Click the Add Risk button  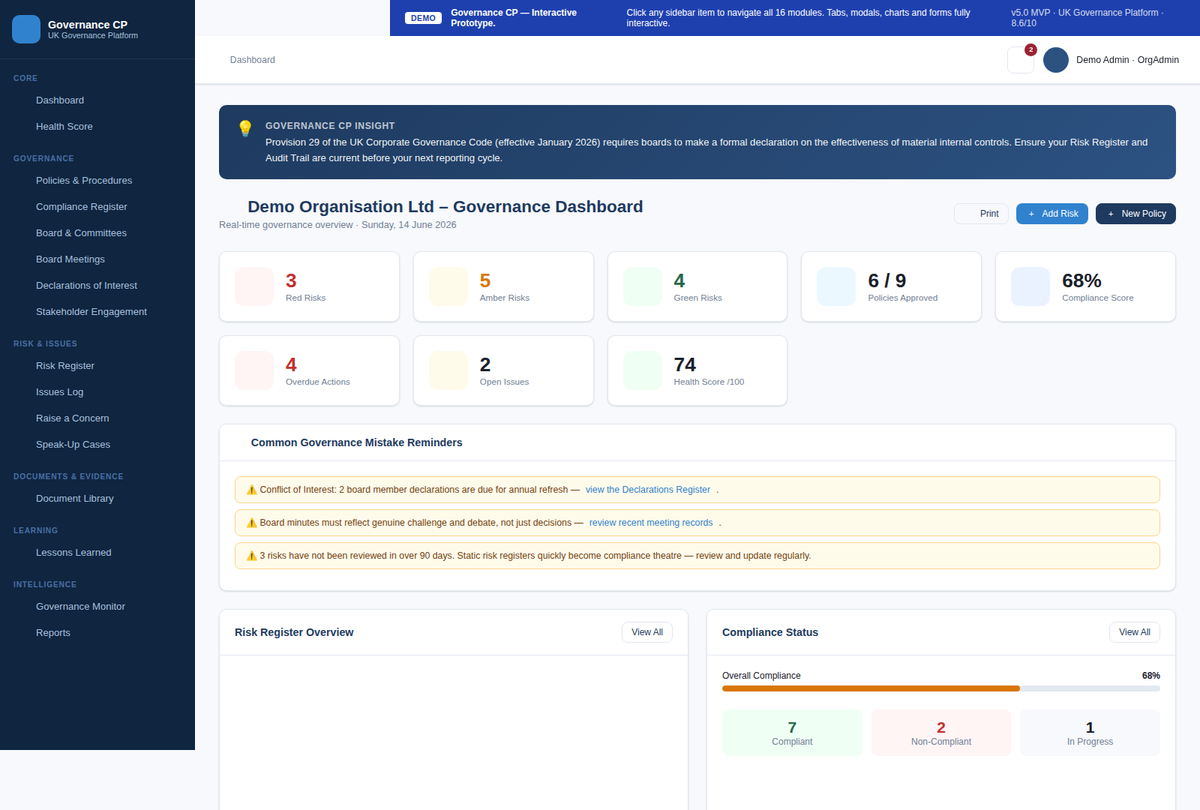[x=1052, y=214]
